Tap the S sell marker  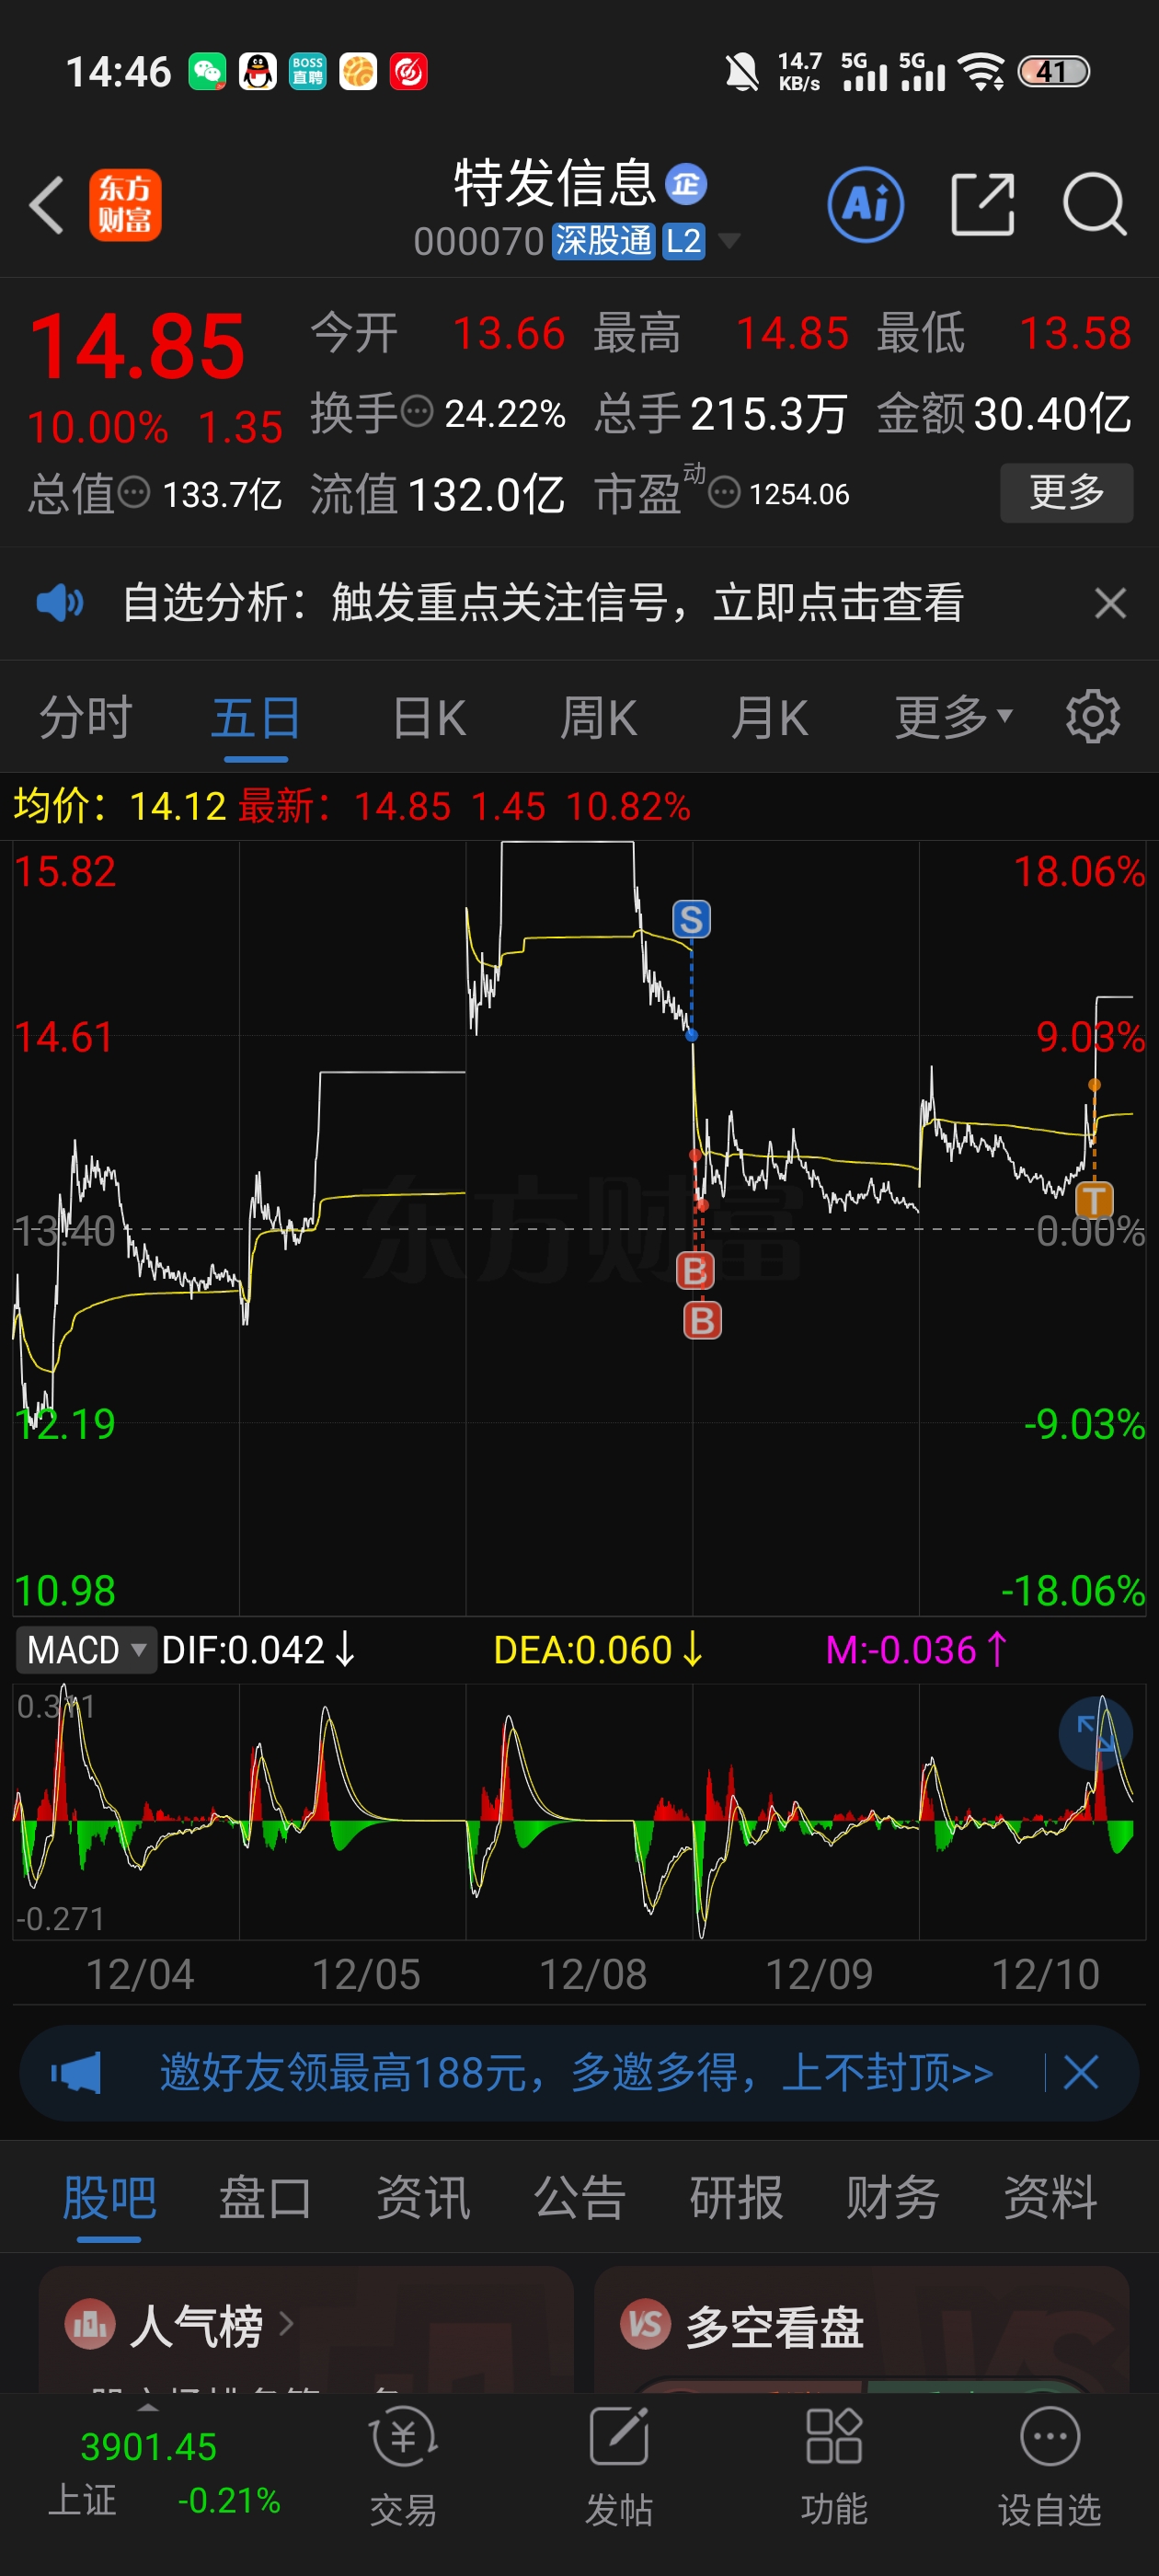tap(692, 919)
